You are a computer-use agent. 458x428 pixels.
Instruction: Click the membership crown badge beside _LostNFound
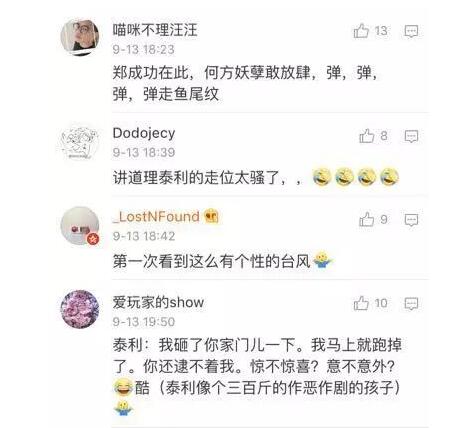pos(211,217)
